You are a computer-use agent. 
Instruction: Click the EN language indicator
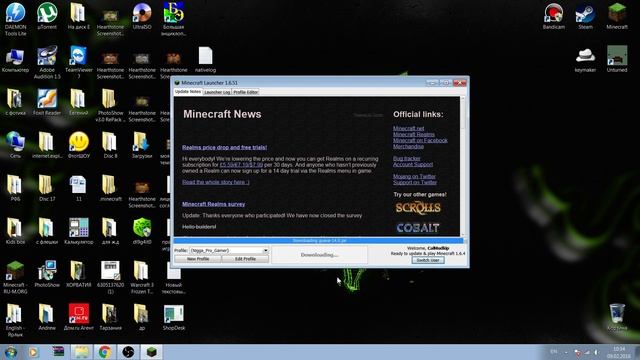(553, 351)
